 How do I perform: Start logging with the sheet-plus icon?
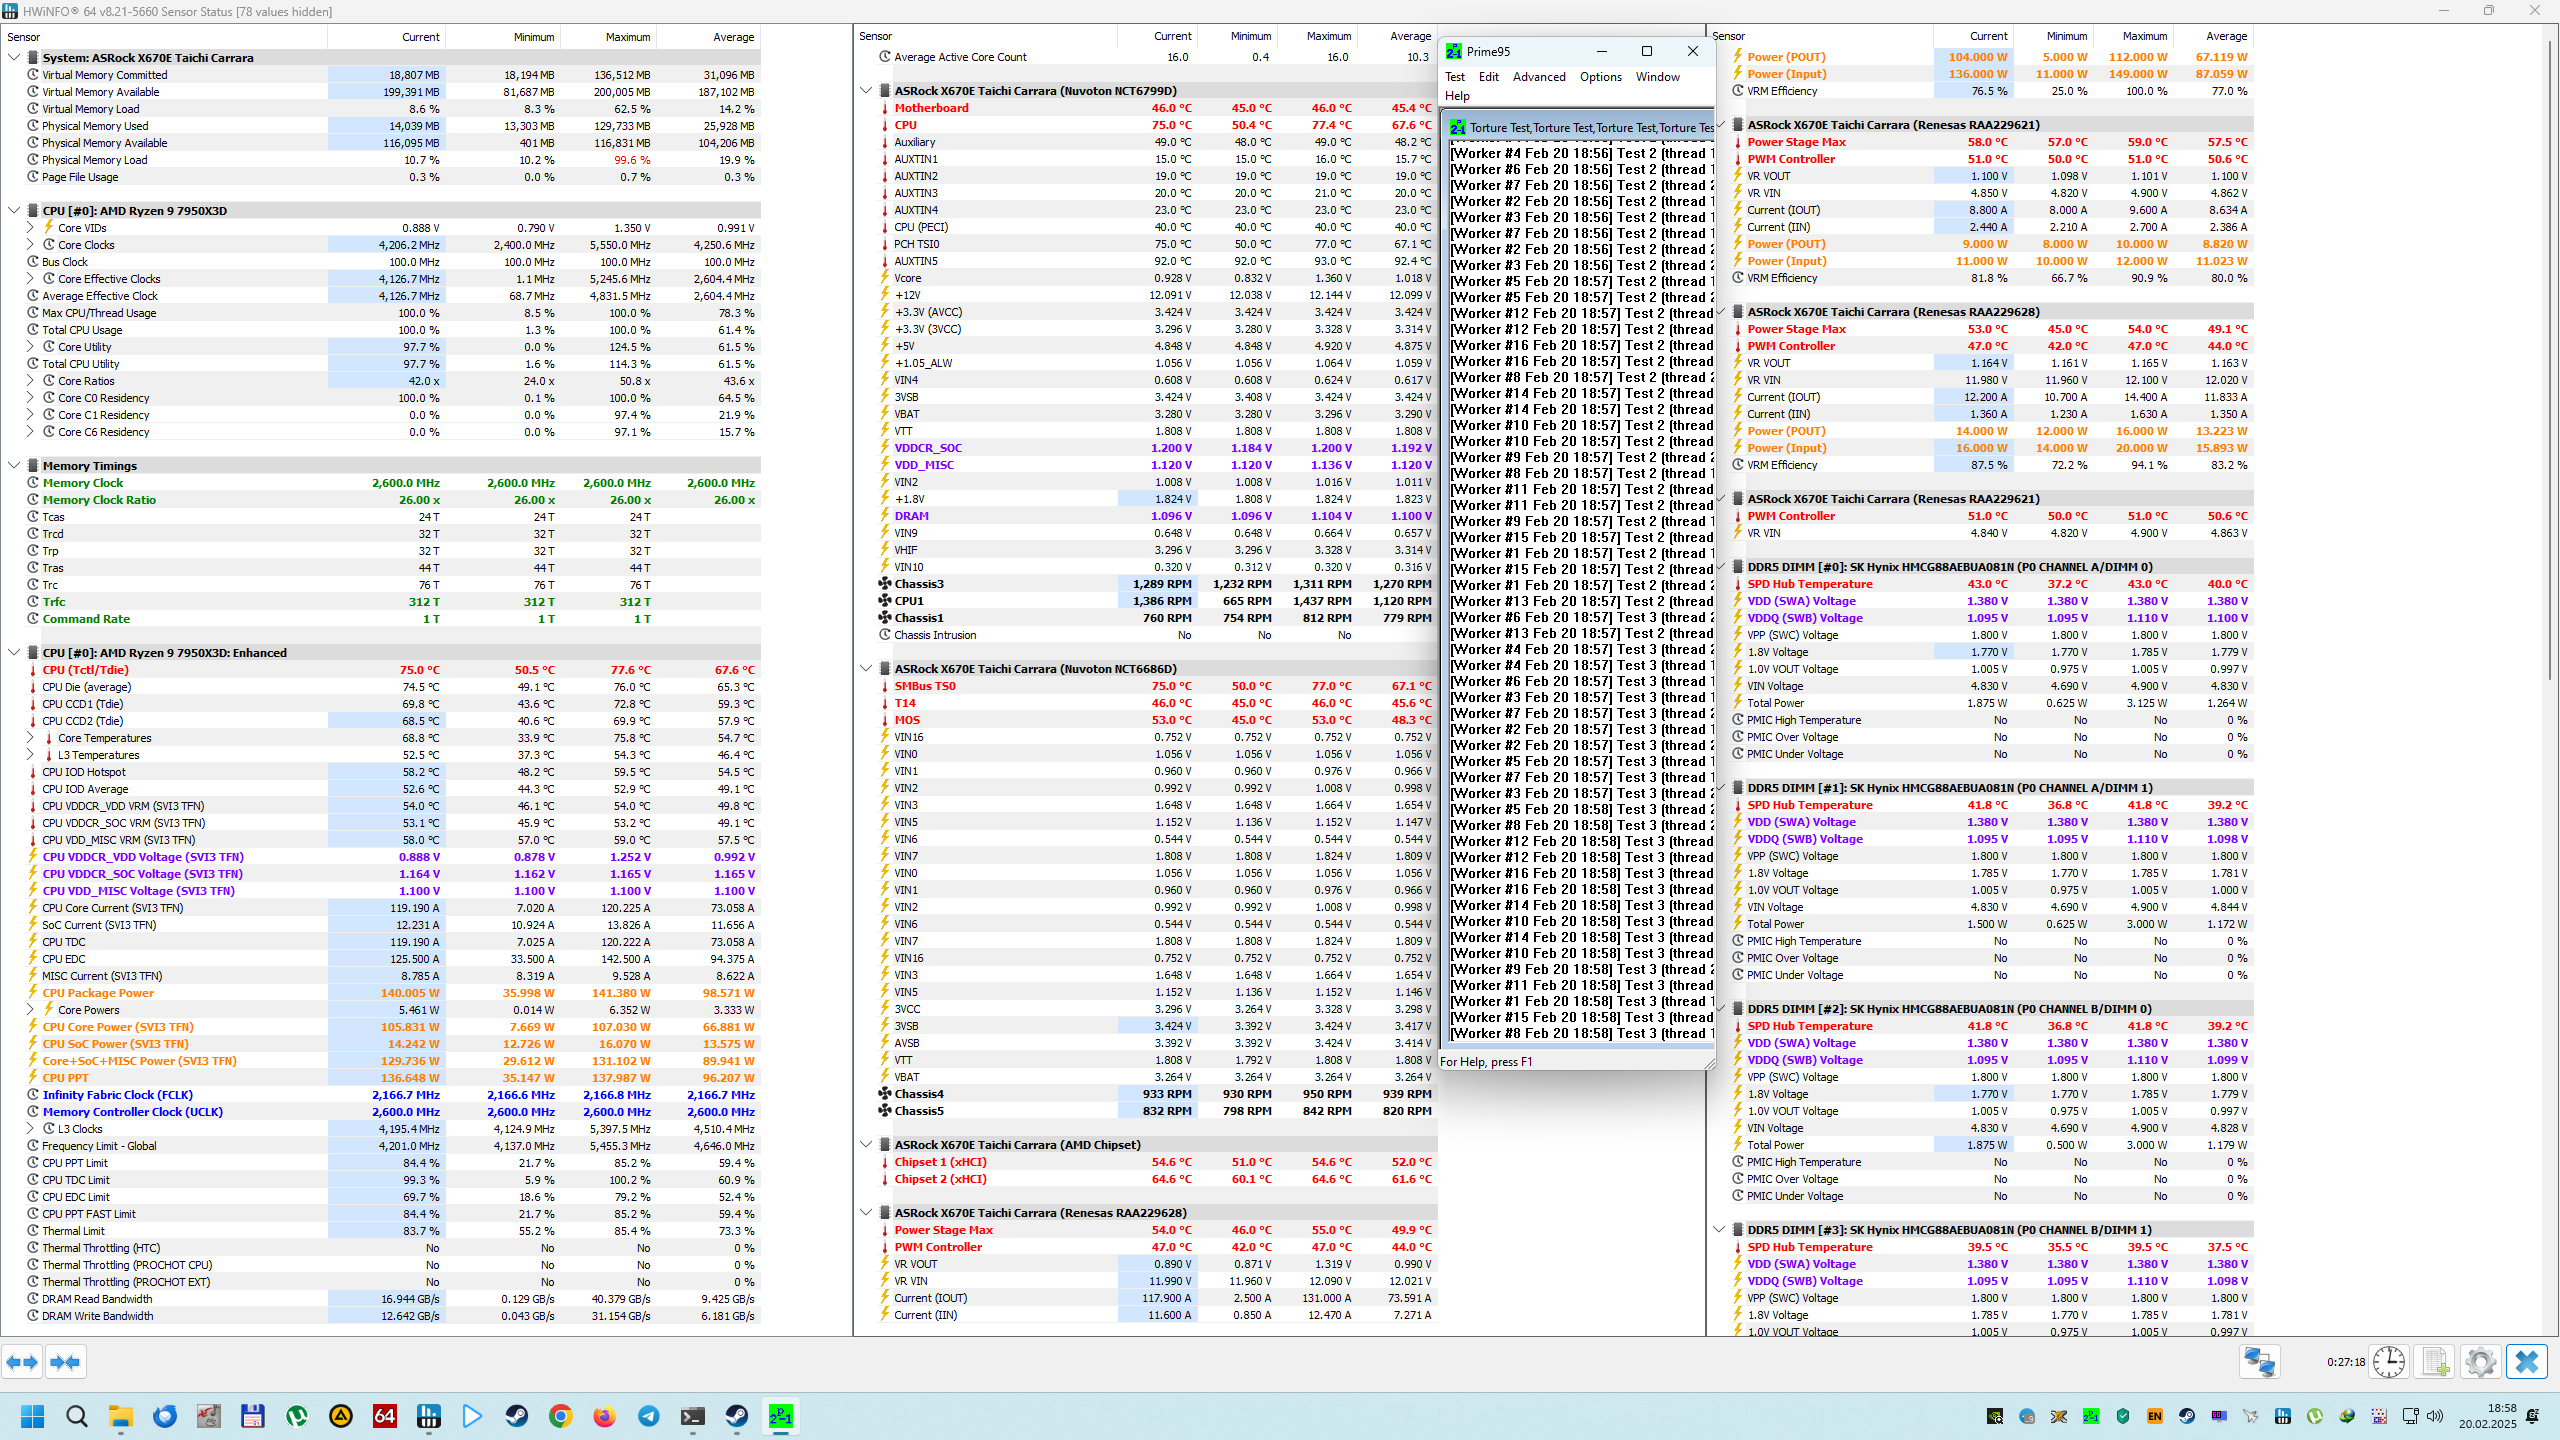[x=2435, y=1362]
